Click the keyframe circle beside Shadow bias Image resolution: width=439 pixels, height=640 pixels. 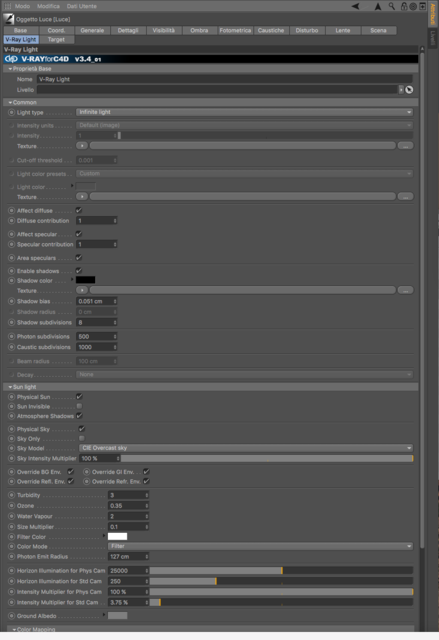click(x=11, y=301)
